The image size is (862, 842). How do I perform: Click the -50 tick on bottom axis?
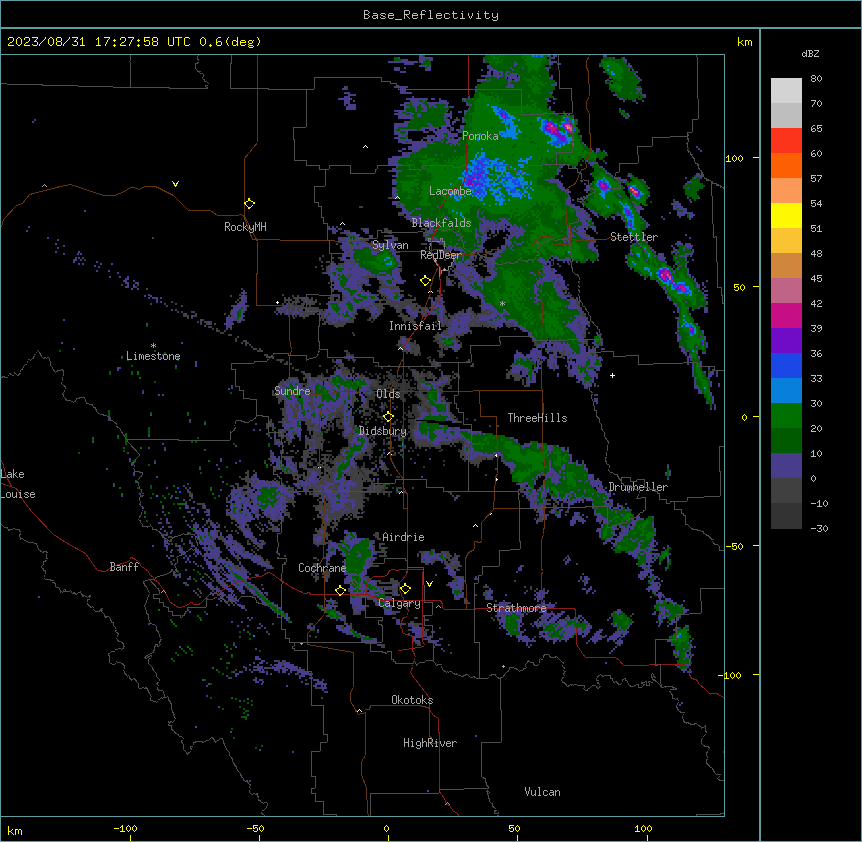click(x=255, y=828)
